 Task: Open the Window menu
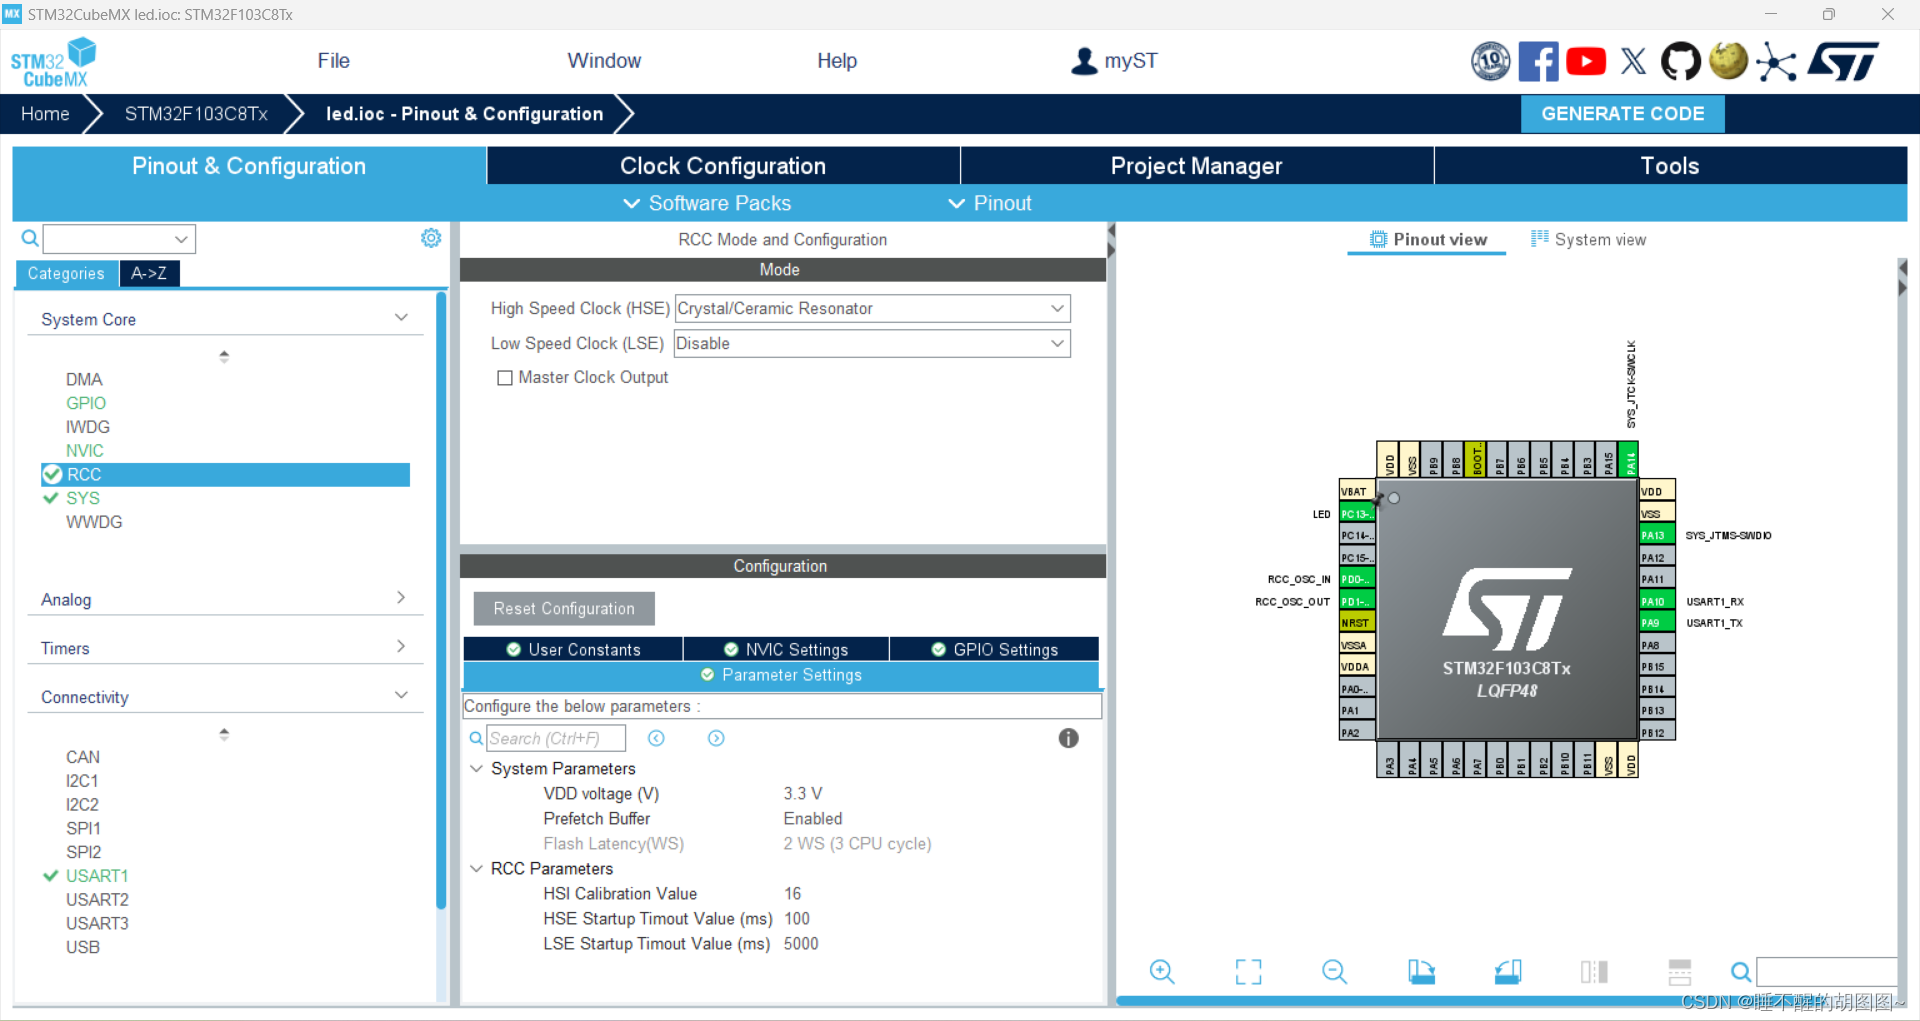point(604,61)
